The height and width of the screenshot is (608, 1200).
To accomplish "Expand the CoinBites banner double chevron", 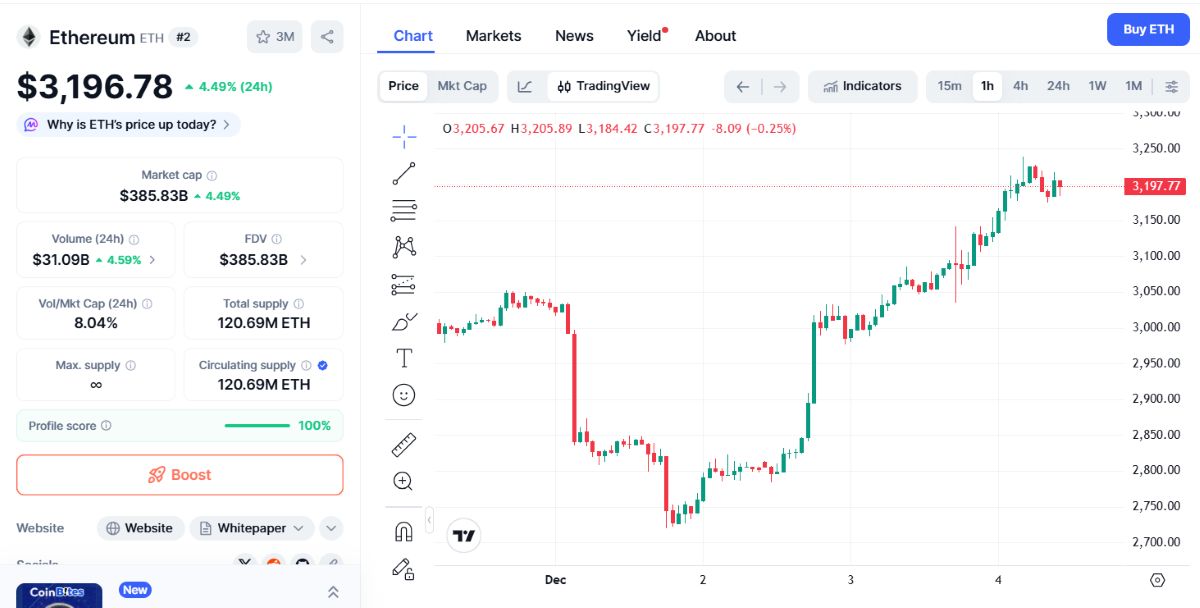I will (333, 592).
